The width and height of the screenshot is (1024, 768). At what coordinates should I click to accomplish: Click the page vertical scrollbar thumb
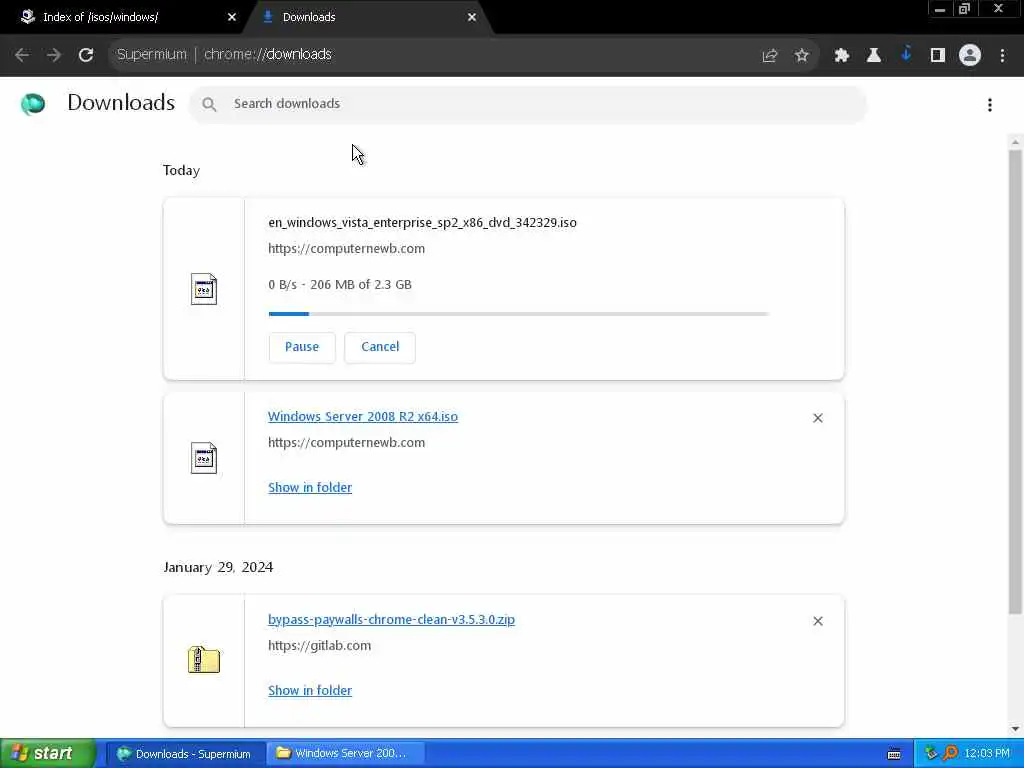point(1015,382)
